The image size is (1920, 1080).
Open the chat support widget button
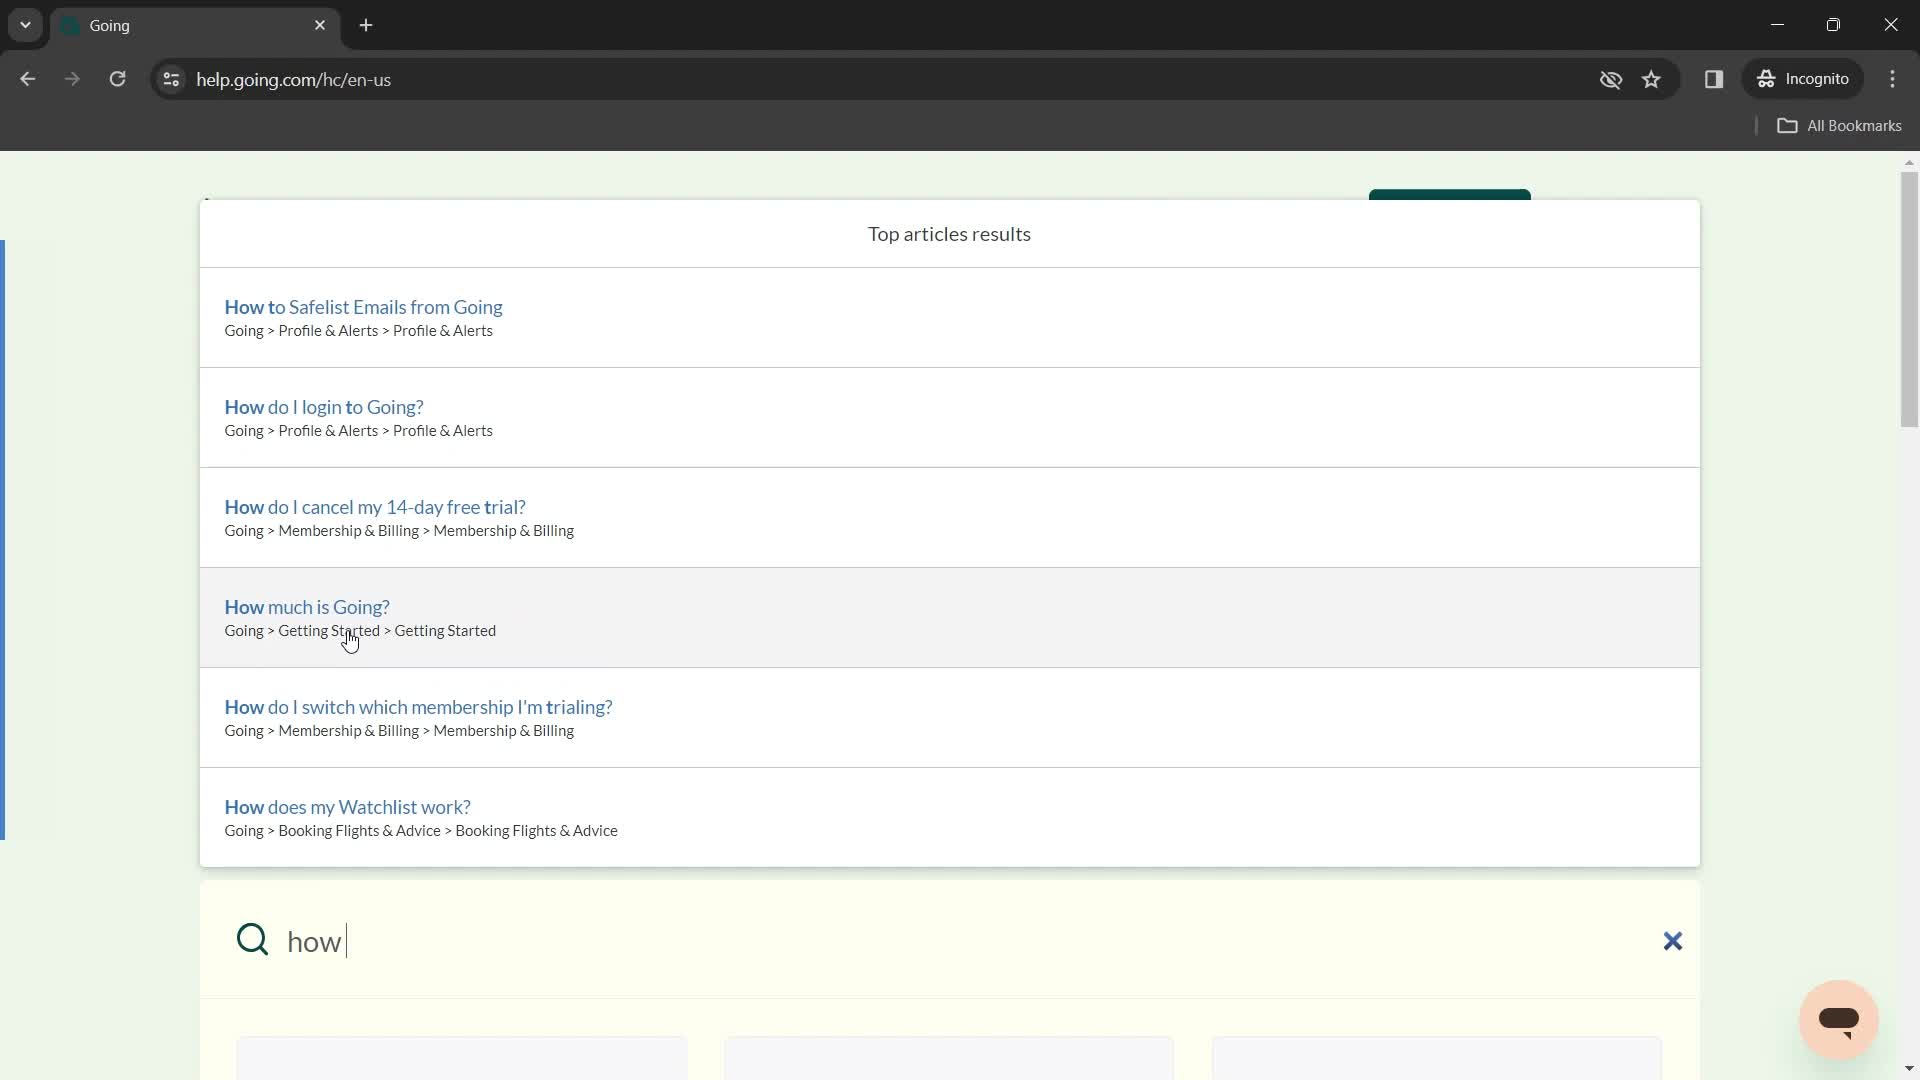(x=1838, y=1019)
